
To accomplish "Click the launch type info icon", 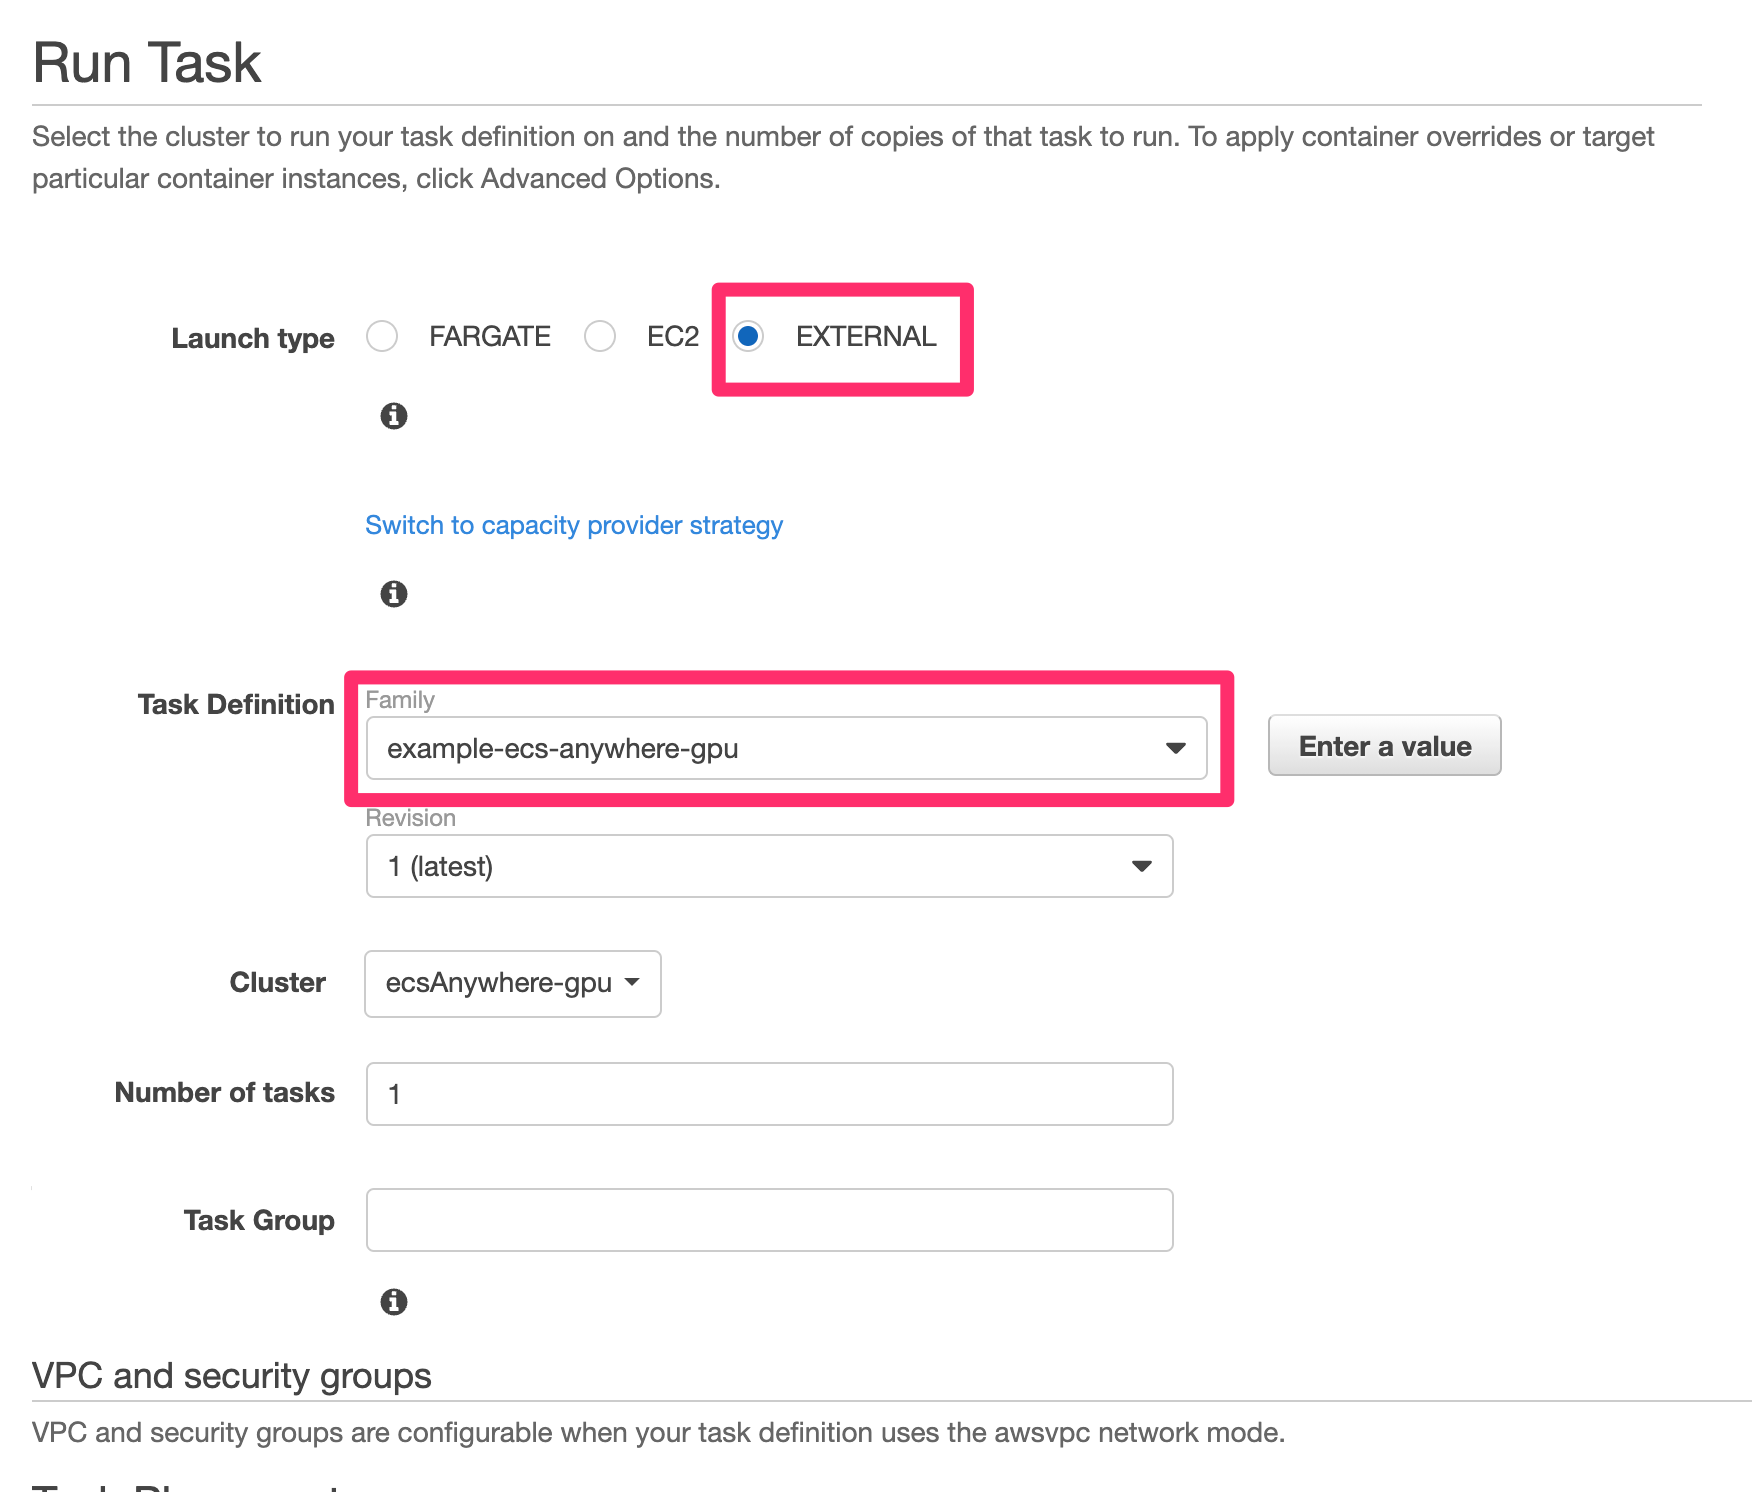I will pos(394,416).
